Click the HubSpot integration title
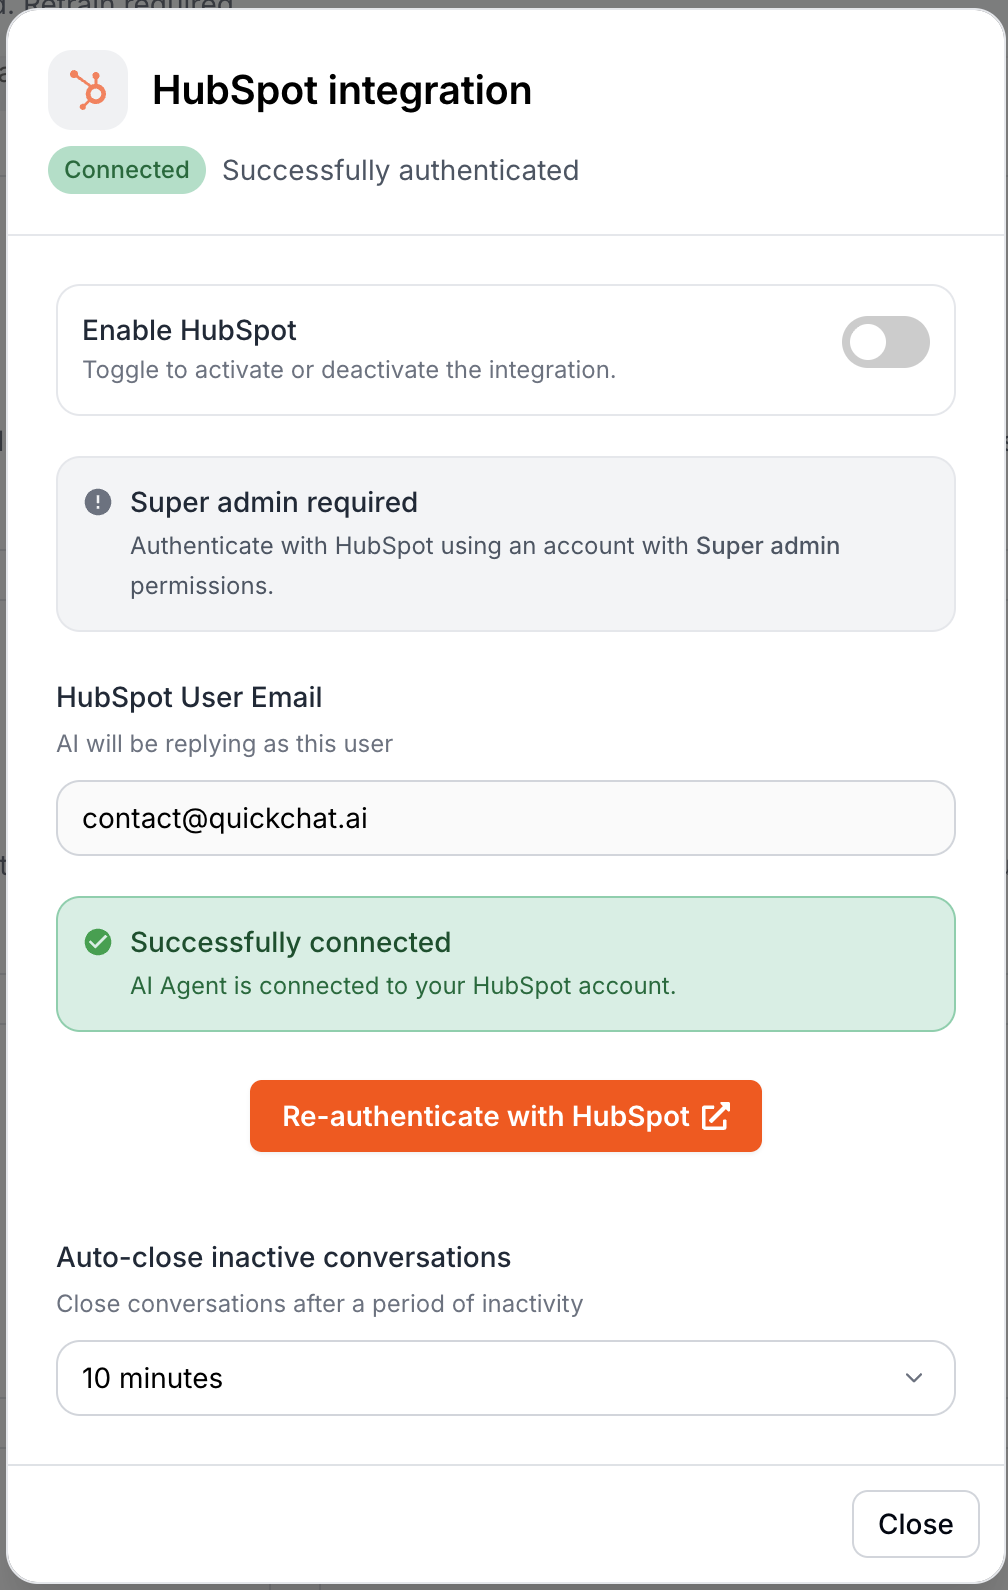The image size is (1008, 1590). coord(342,90)
